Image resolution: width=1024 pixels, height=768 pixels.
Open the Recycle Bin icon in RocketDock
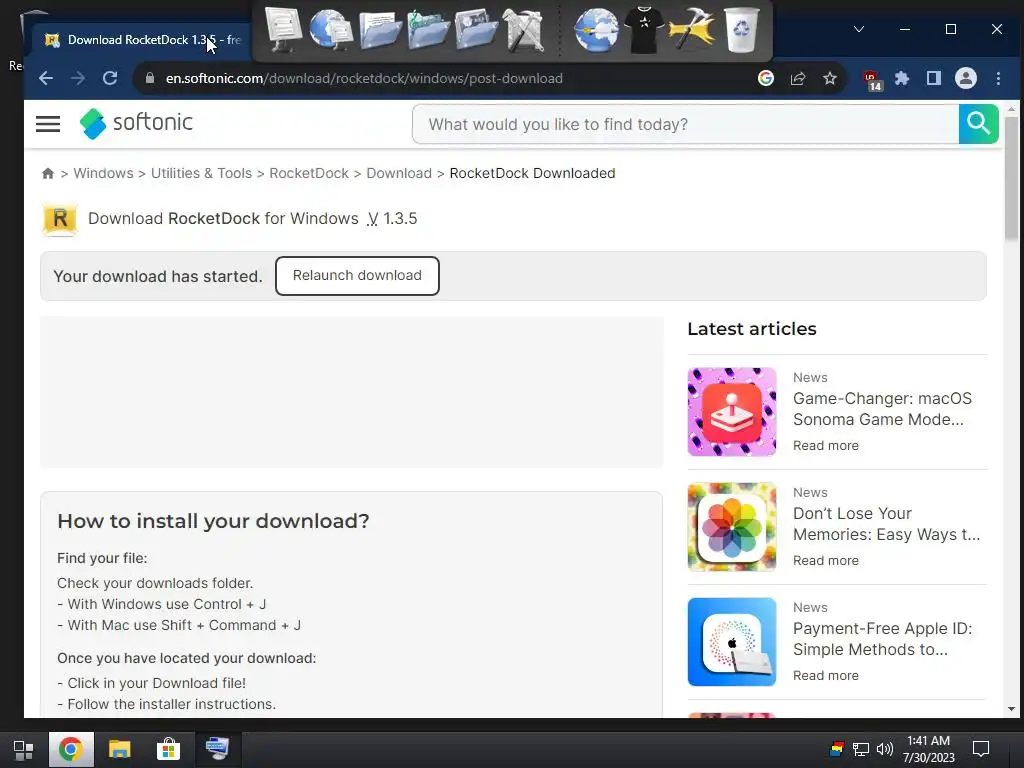741,29
